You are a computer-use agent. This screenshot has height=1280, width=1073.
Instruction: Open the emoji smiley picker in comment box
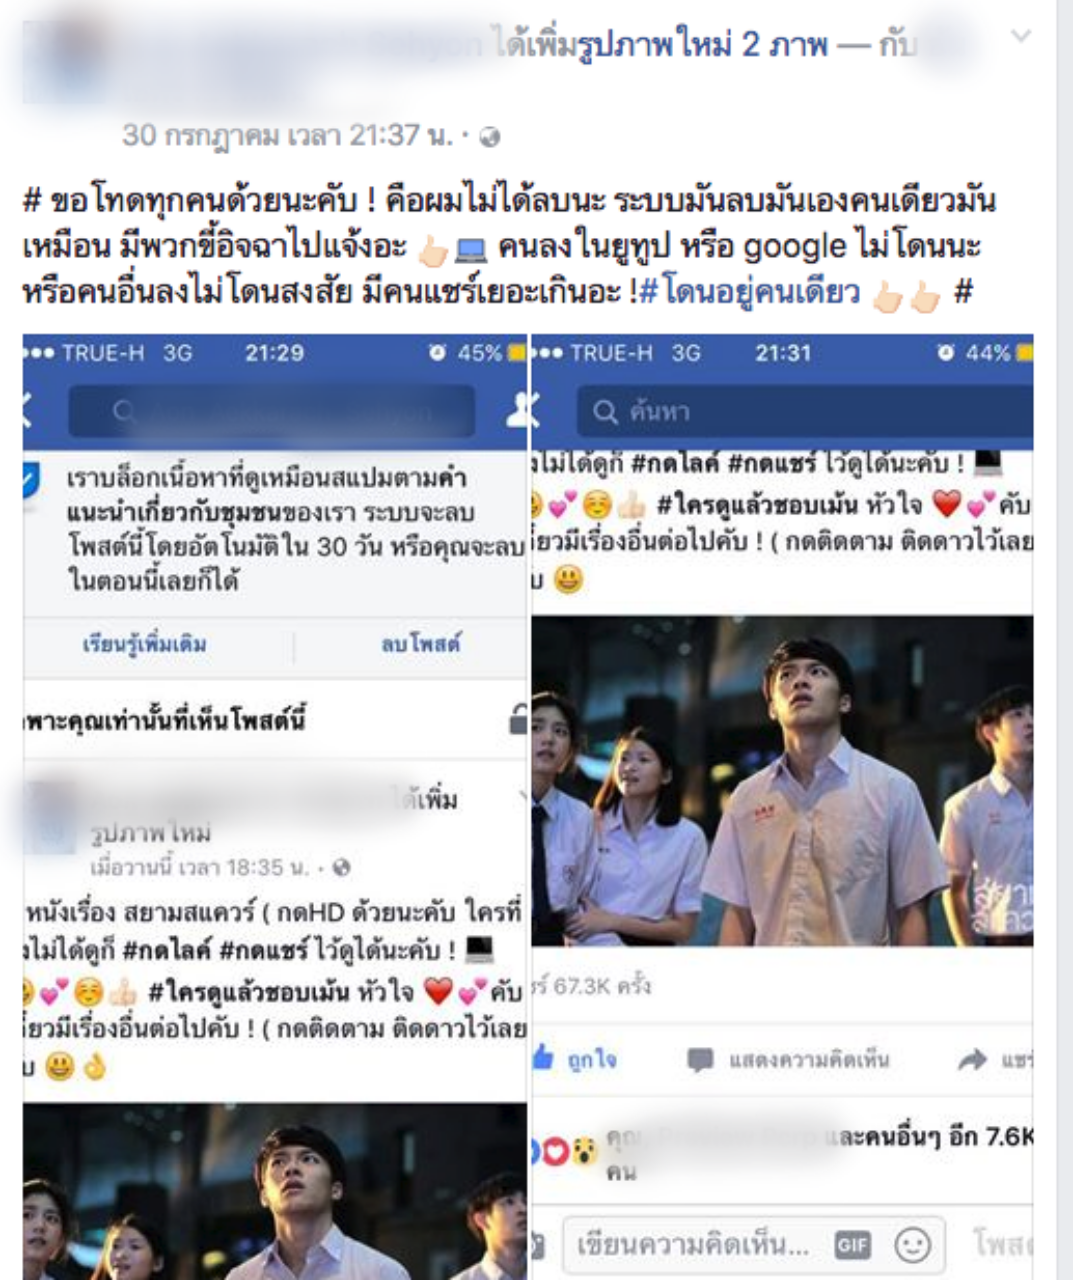click(912, 1245)
